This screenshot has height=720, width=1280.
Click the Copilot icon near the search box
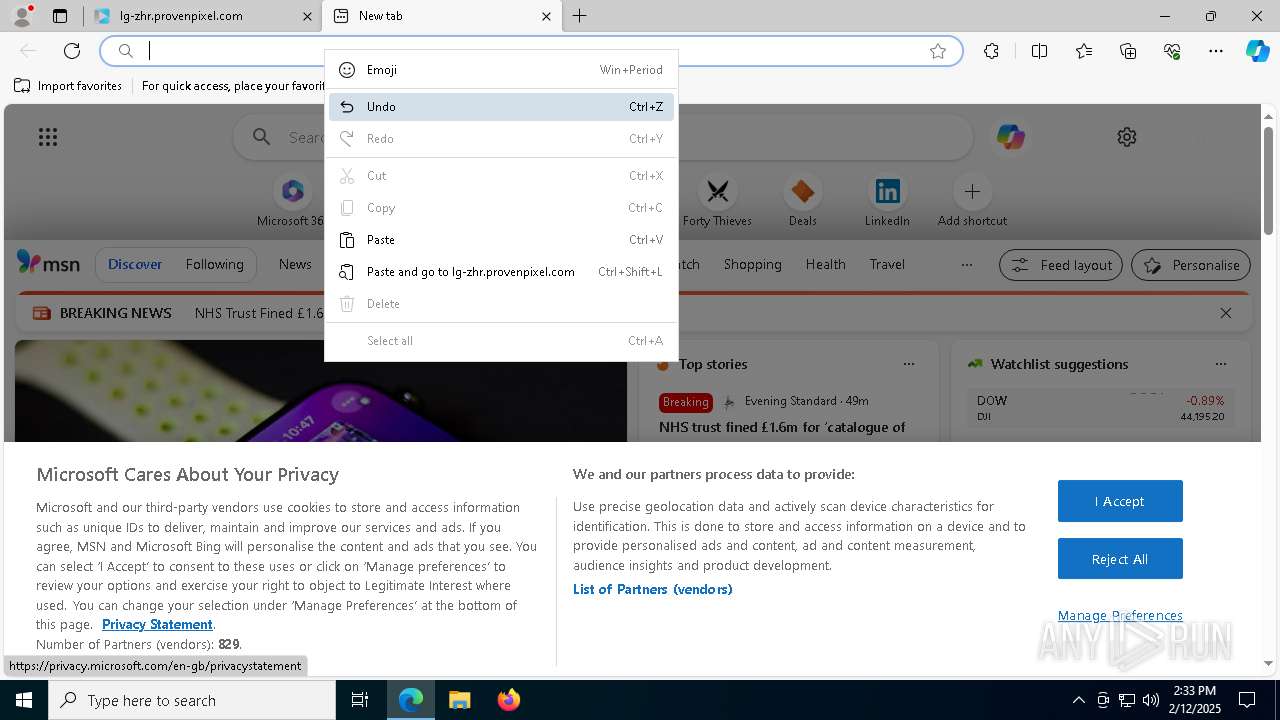point(1010,137)
